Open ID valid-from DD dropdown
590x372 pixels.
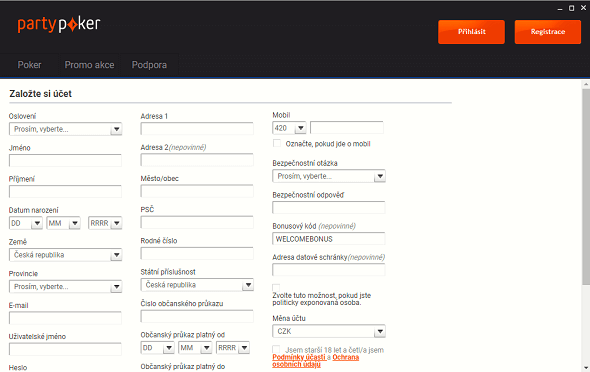pyautogui.click(x=157, y=348)
